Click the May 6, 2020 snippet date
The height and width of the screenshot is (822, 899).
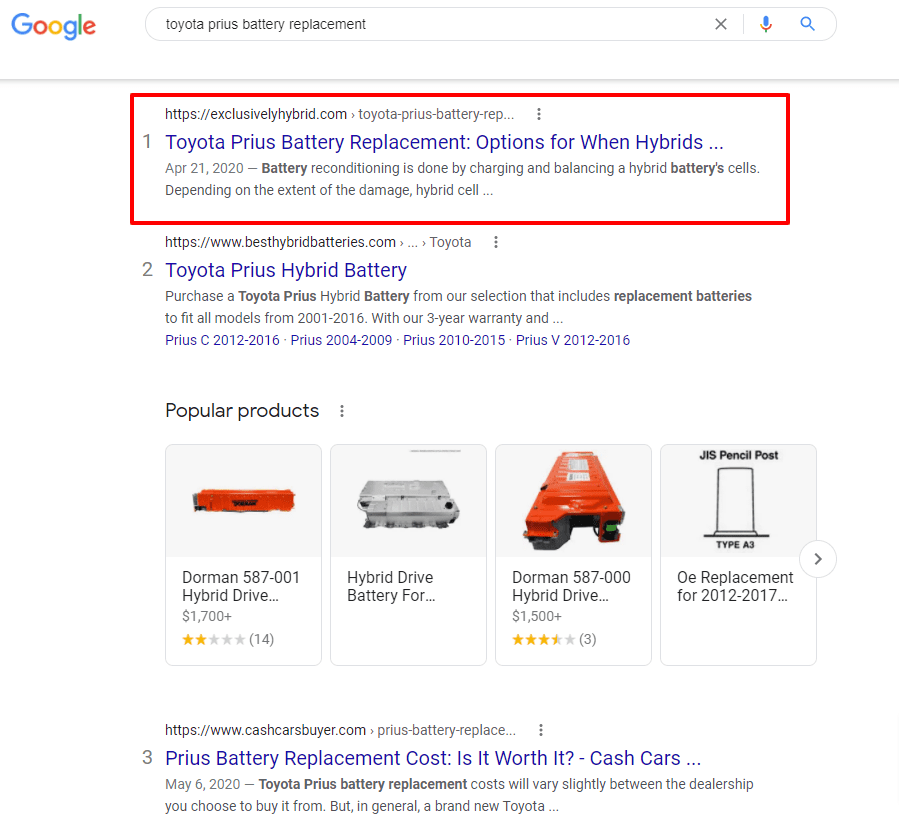202,784
